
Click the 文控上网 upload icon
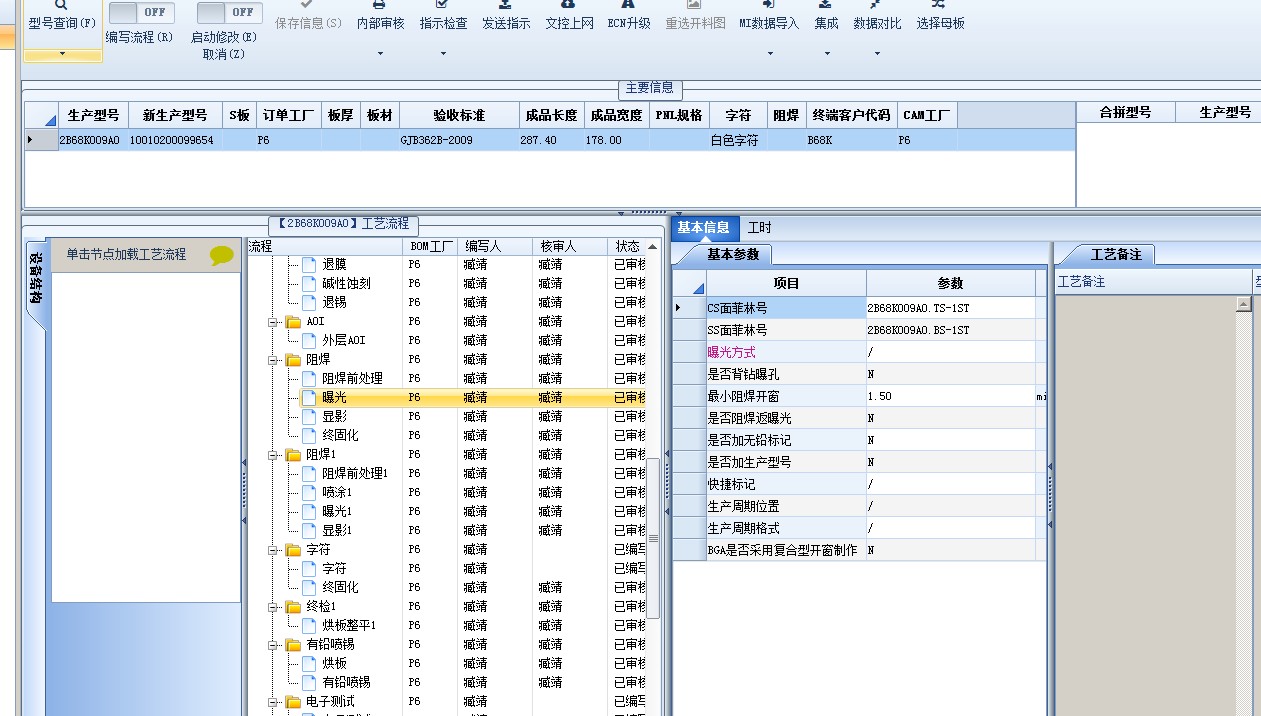click(569, 16)
